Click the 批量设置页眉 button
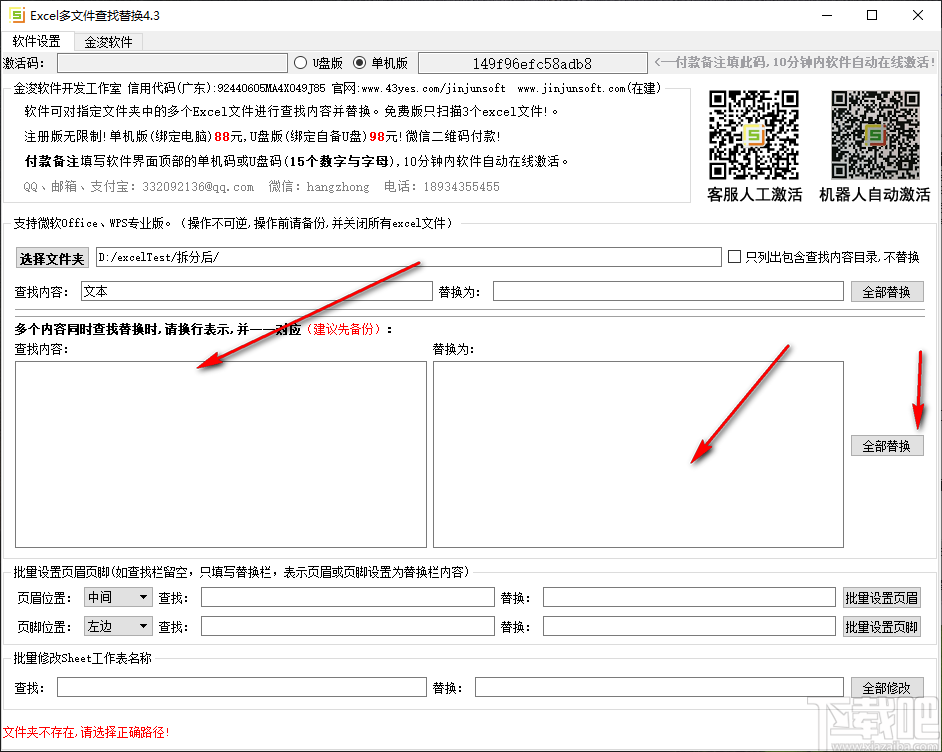The height and width of the screenshot is (752, 942). [x=880, y=596]
